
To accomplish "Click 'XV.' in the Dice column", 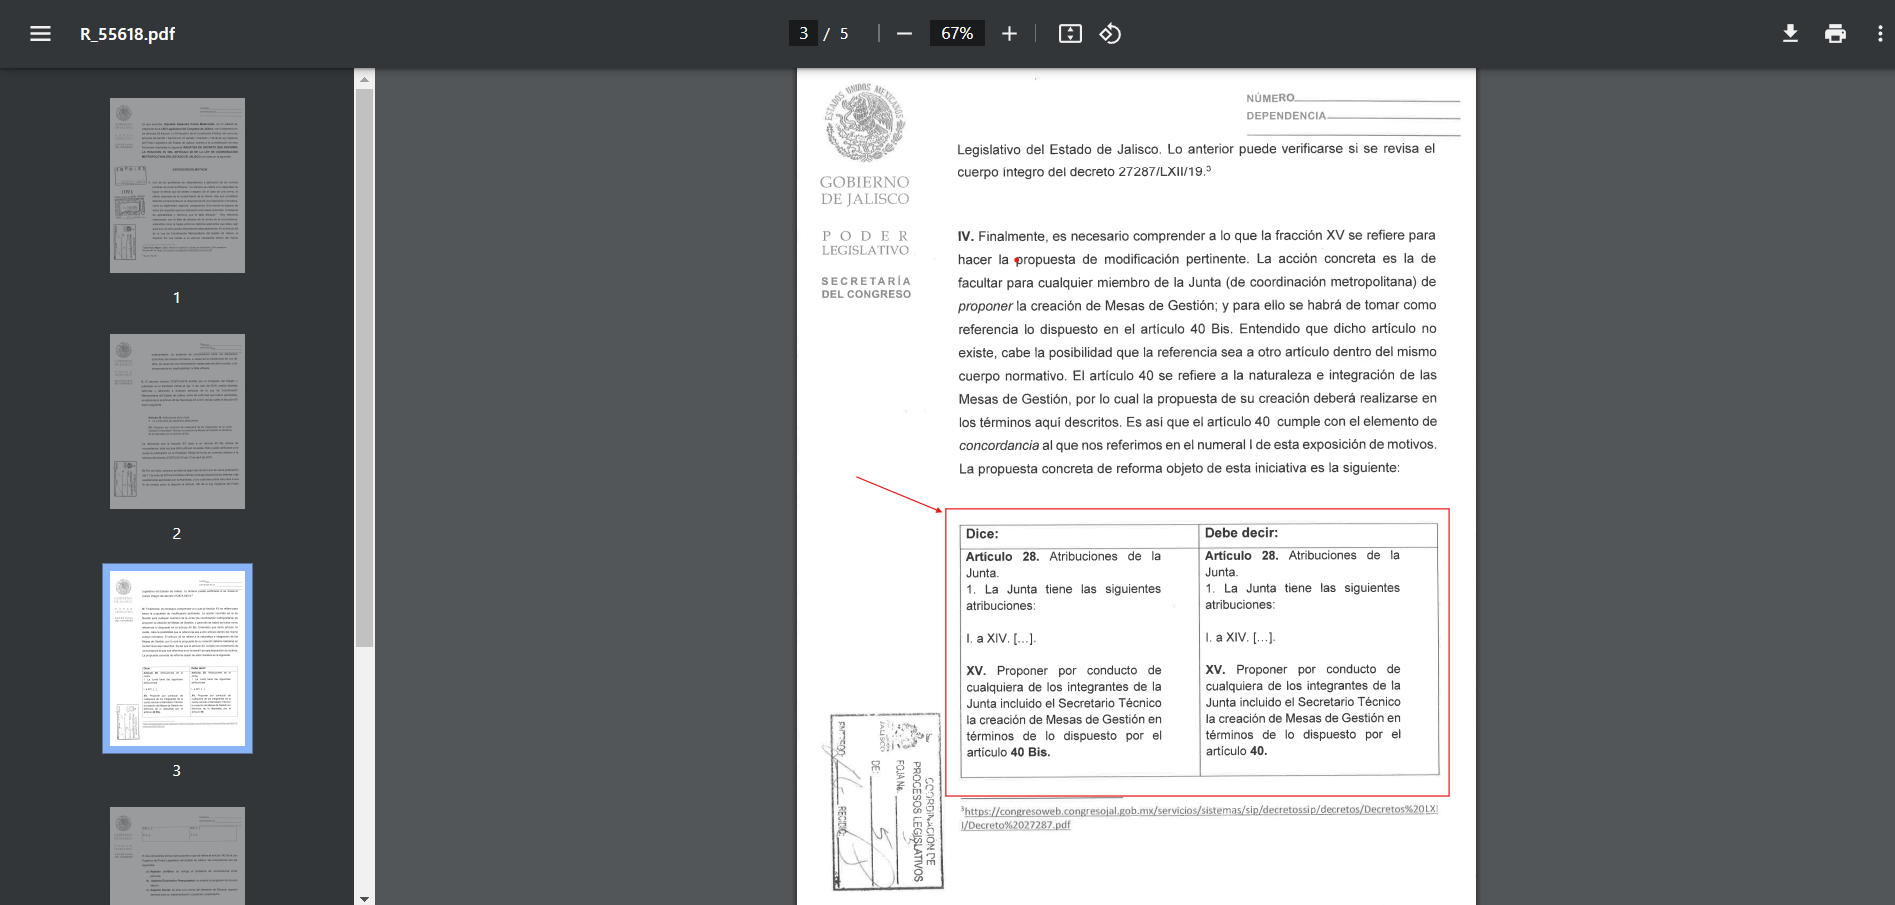I will pos(976,671).
